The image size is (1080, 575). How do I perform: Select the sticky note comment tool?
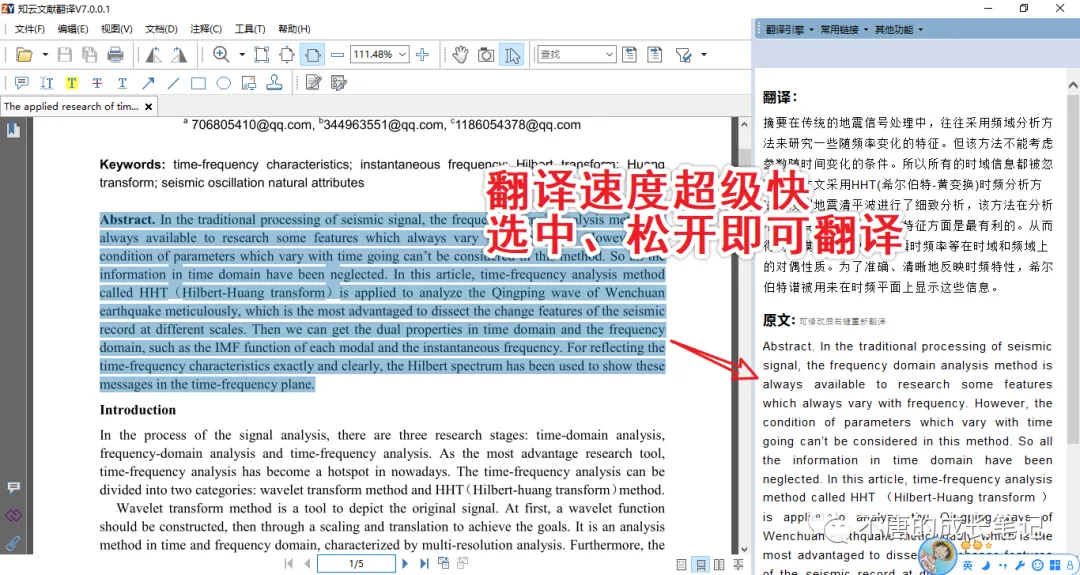(21, 83)
